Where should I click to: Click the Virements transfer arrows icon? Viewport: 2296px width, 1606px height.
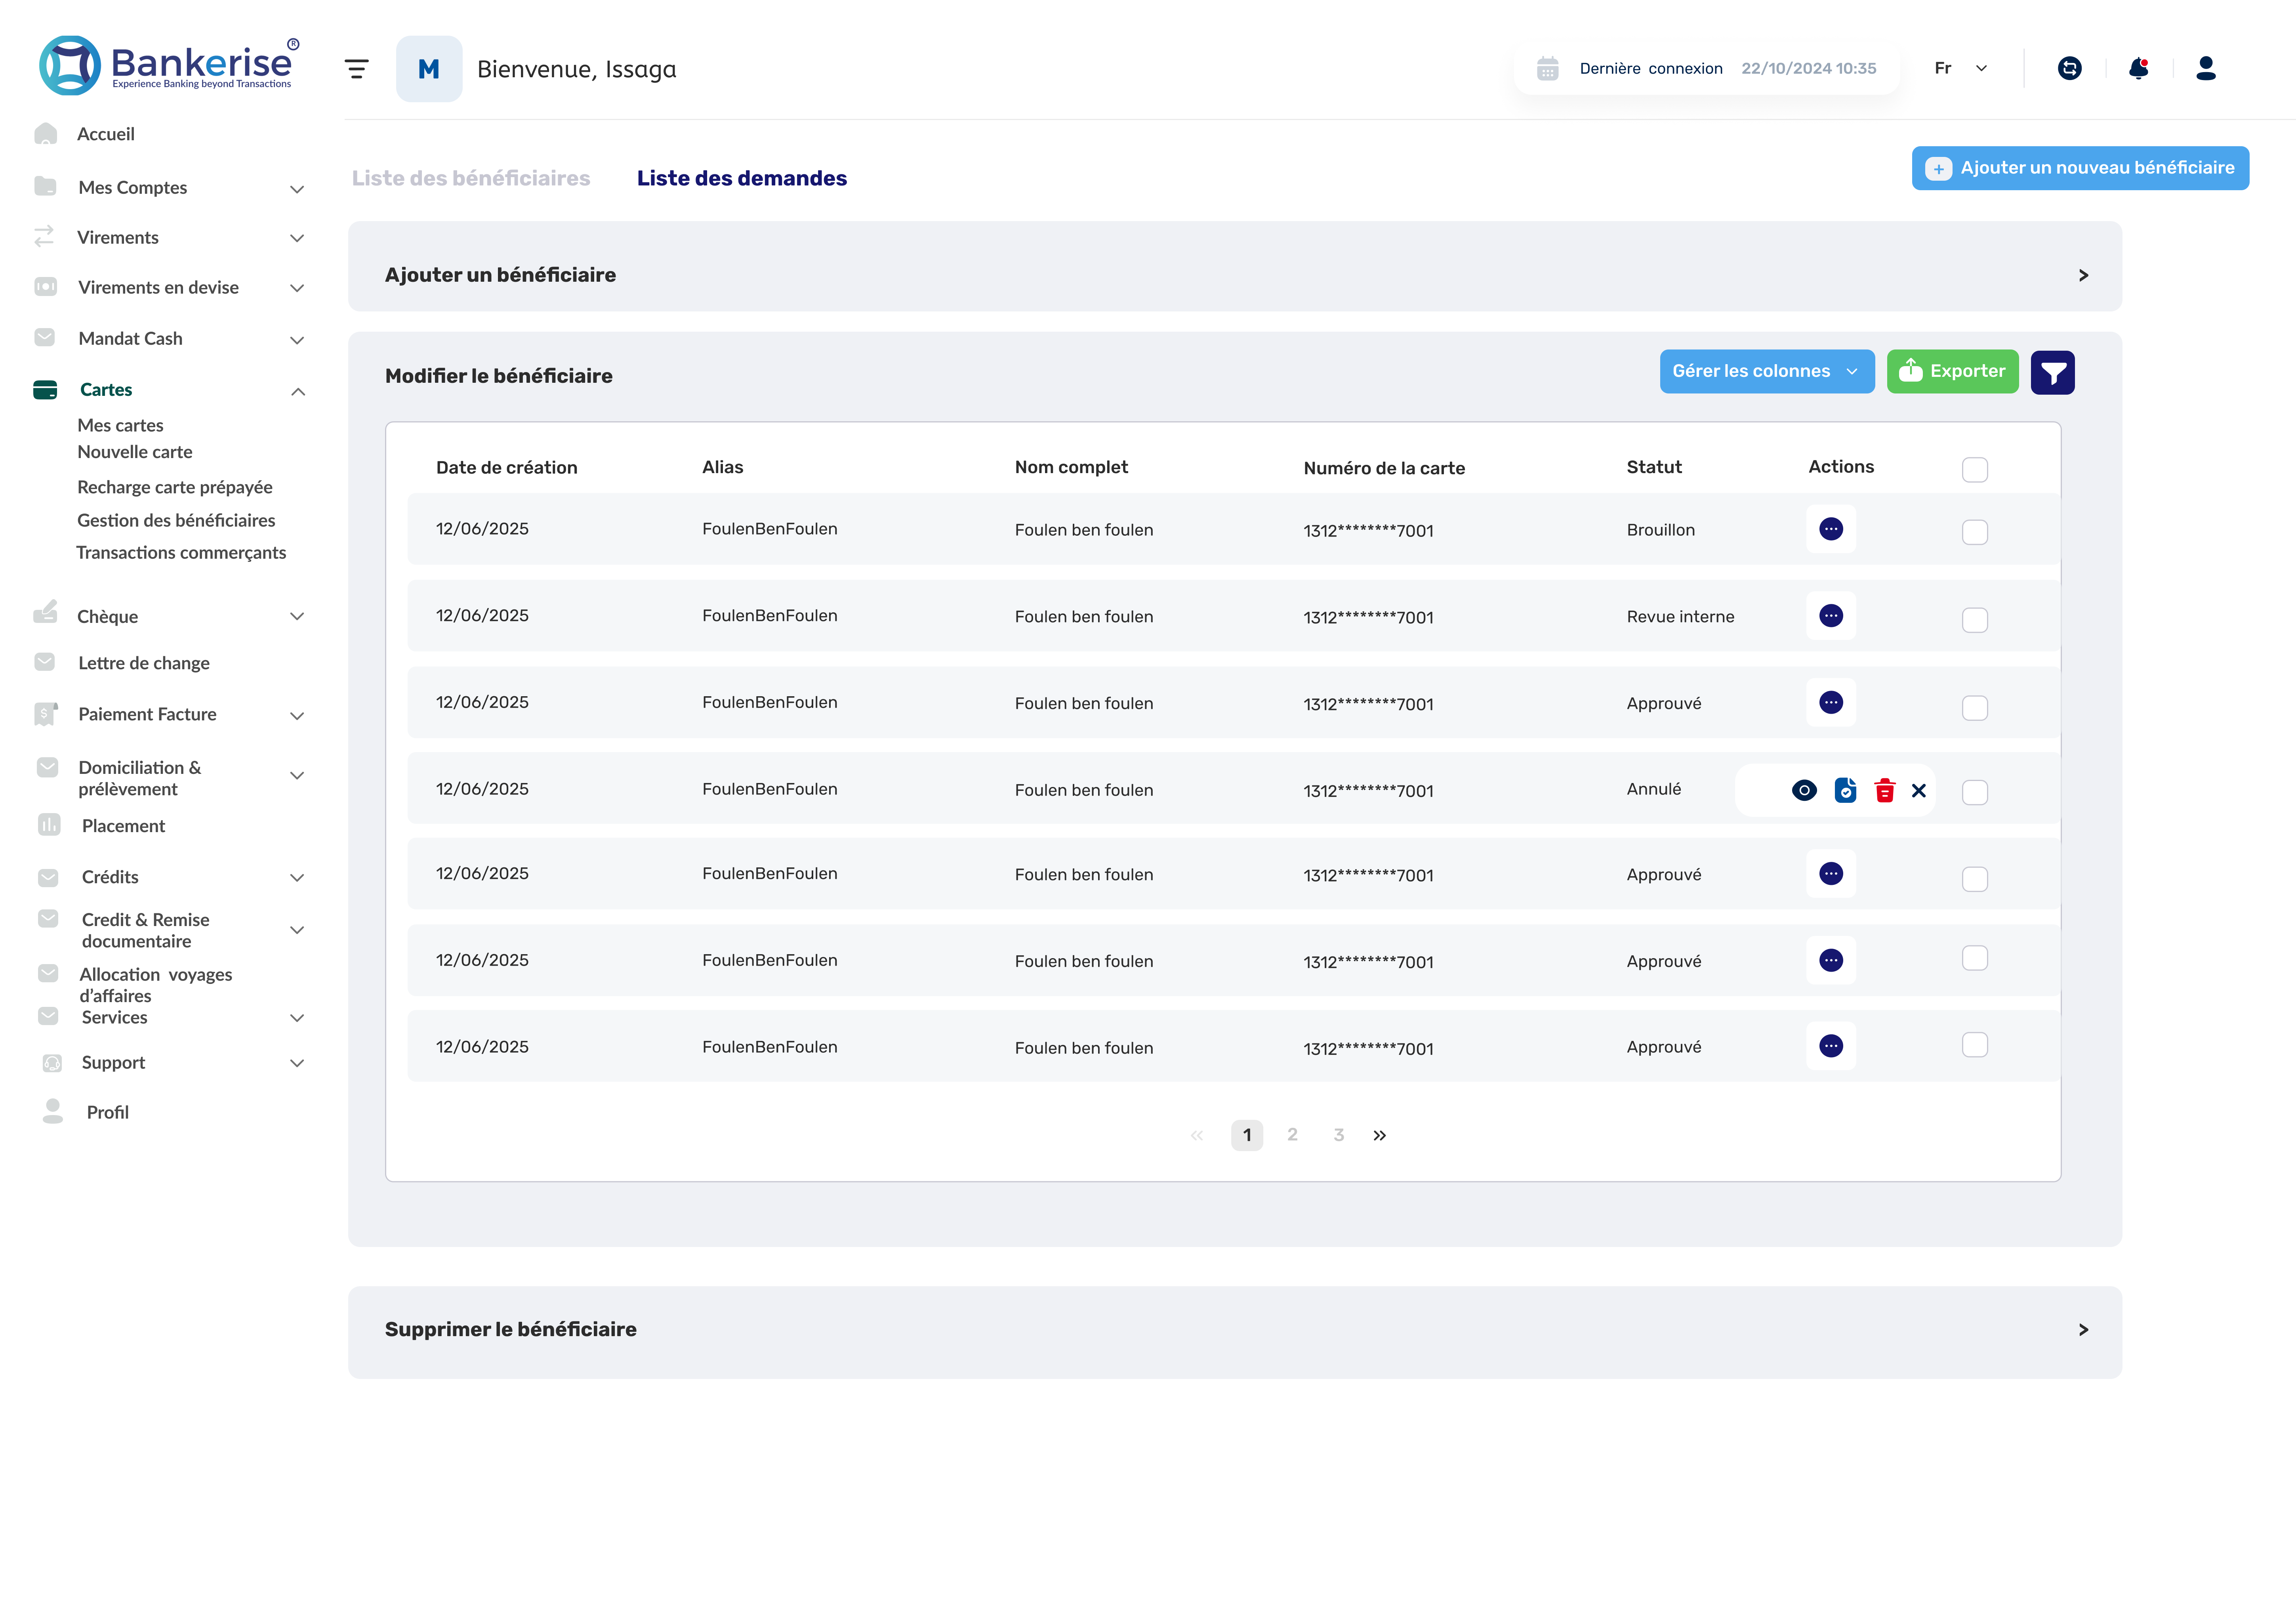44,236
